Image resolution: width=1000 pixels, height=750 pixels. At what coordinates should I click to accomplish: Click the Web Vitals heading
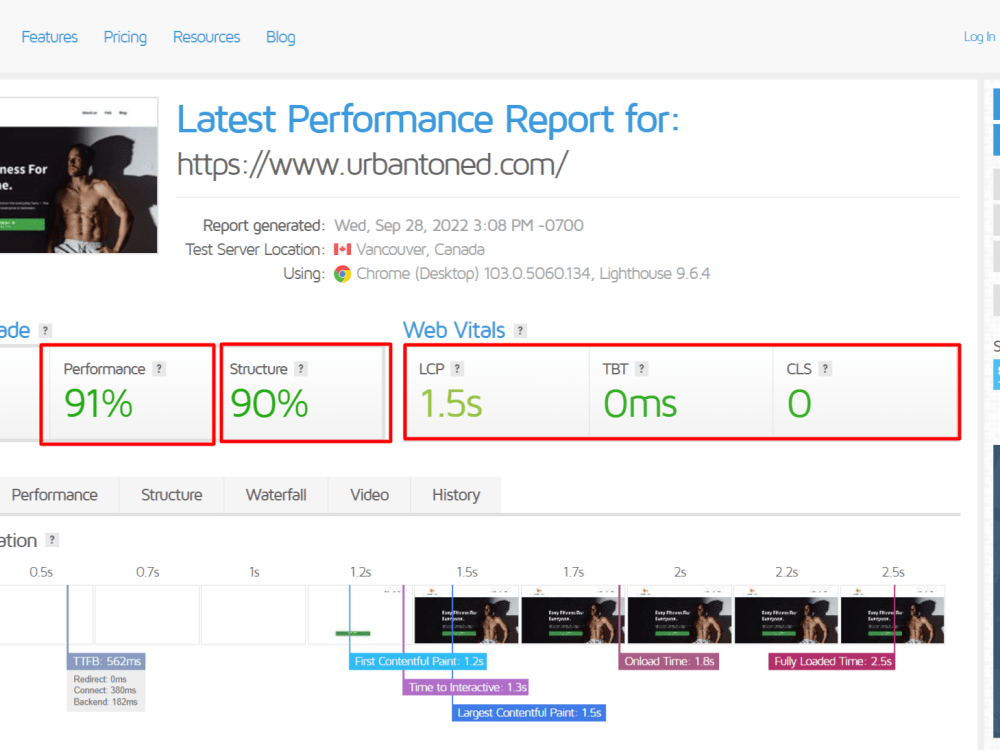click(x=454, y=330)
